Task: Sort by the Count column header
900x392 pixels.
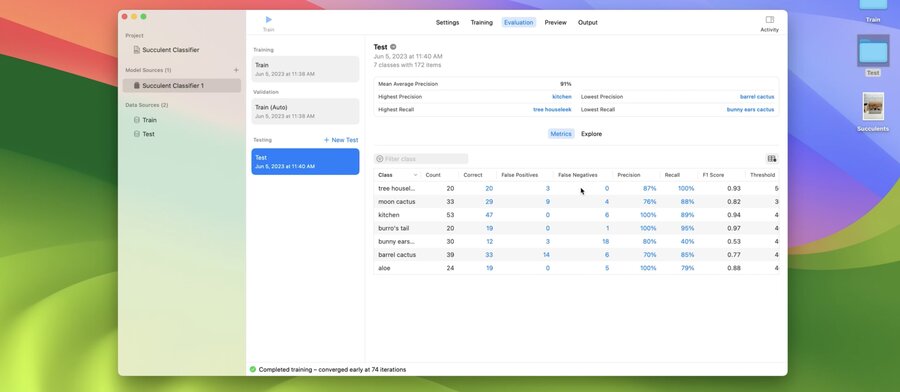Action: pyautogui.click(x=433, y=175)
